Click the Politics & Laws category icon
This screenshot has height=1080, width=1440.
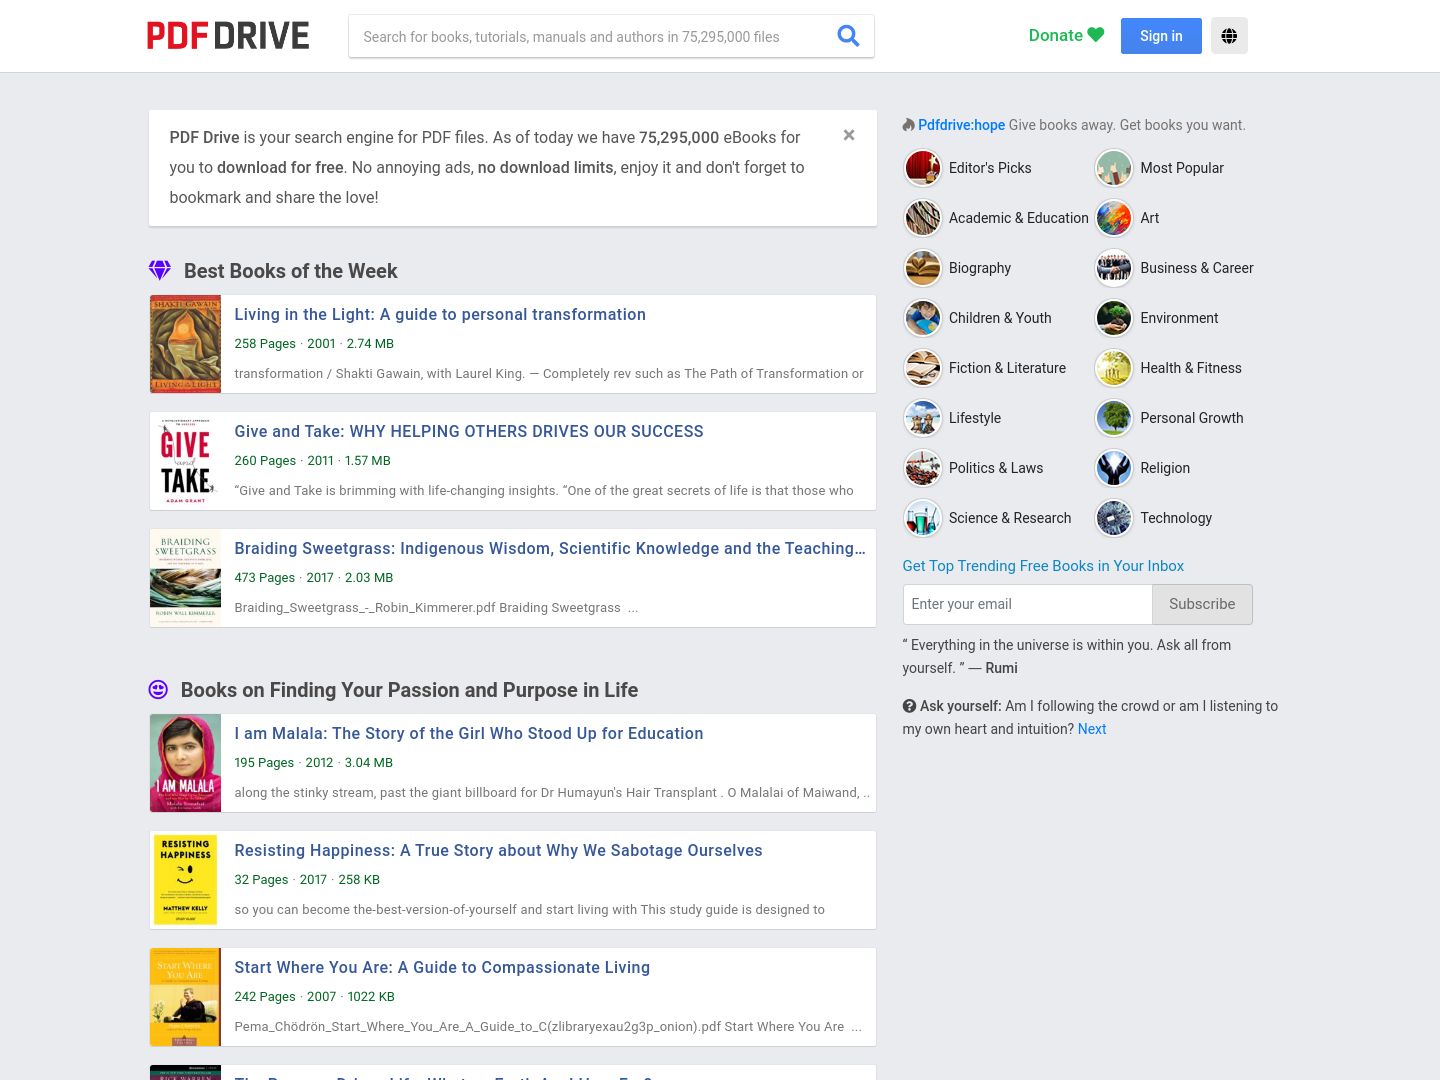[x=922, y=468]
